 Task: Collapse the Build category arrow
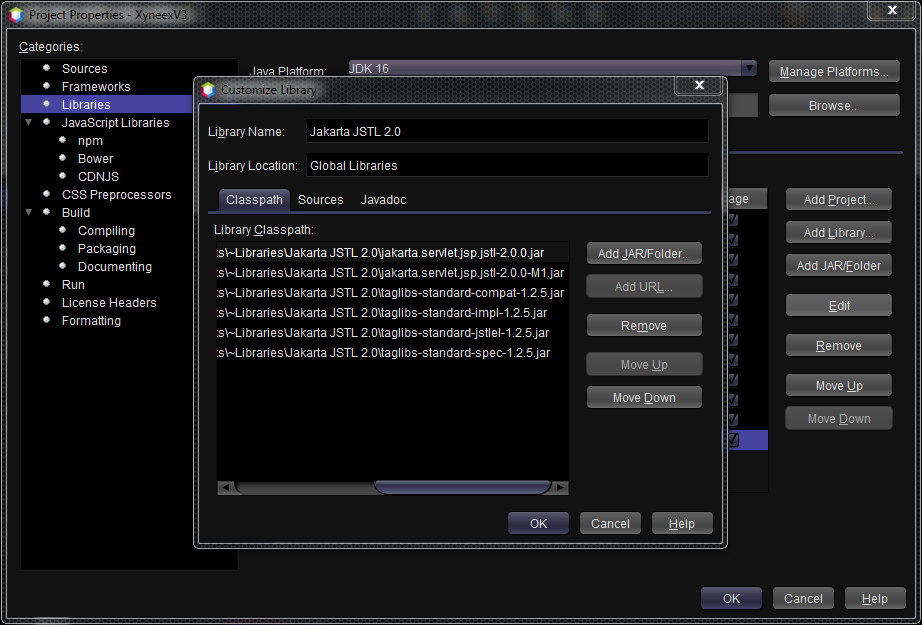tap(29, 212)
